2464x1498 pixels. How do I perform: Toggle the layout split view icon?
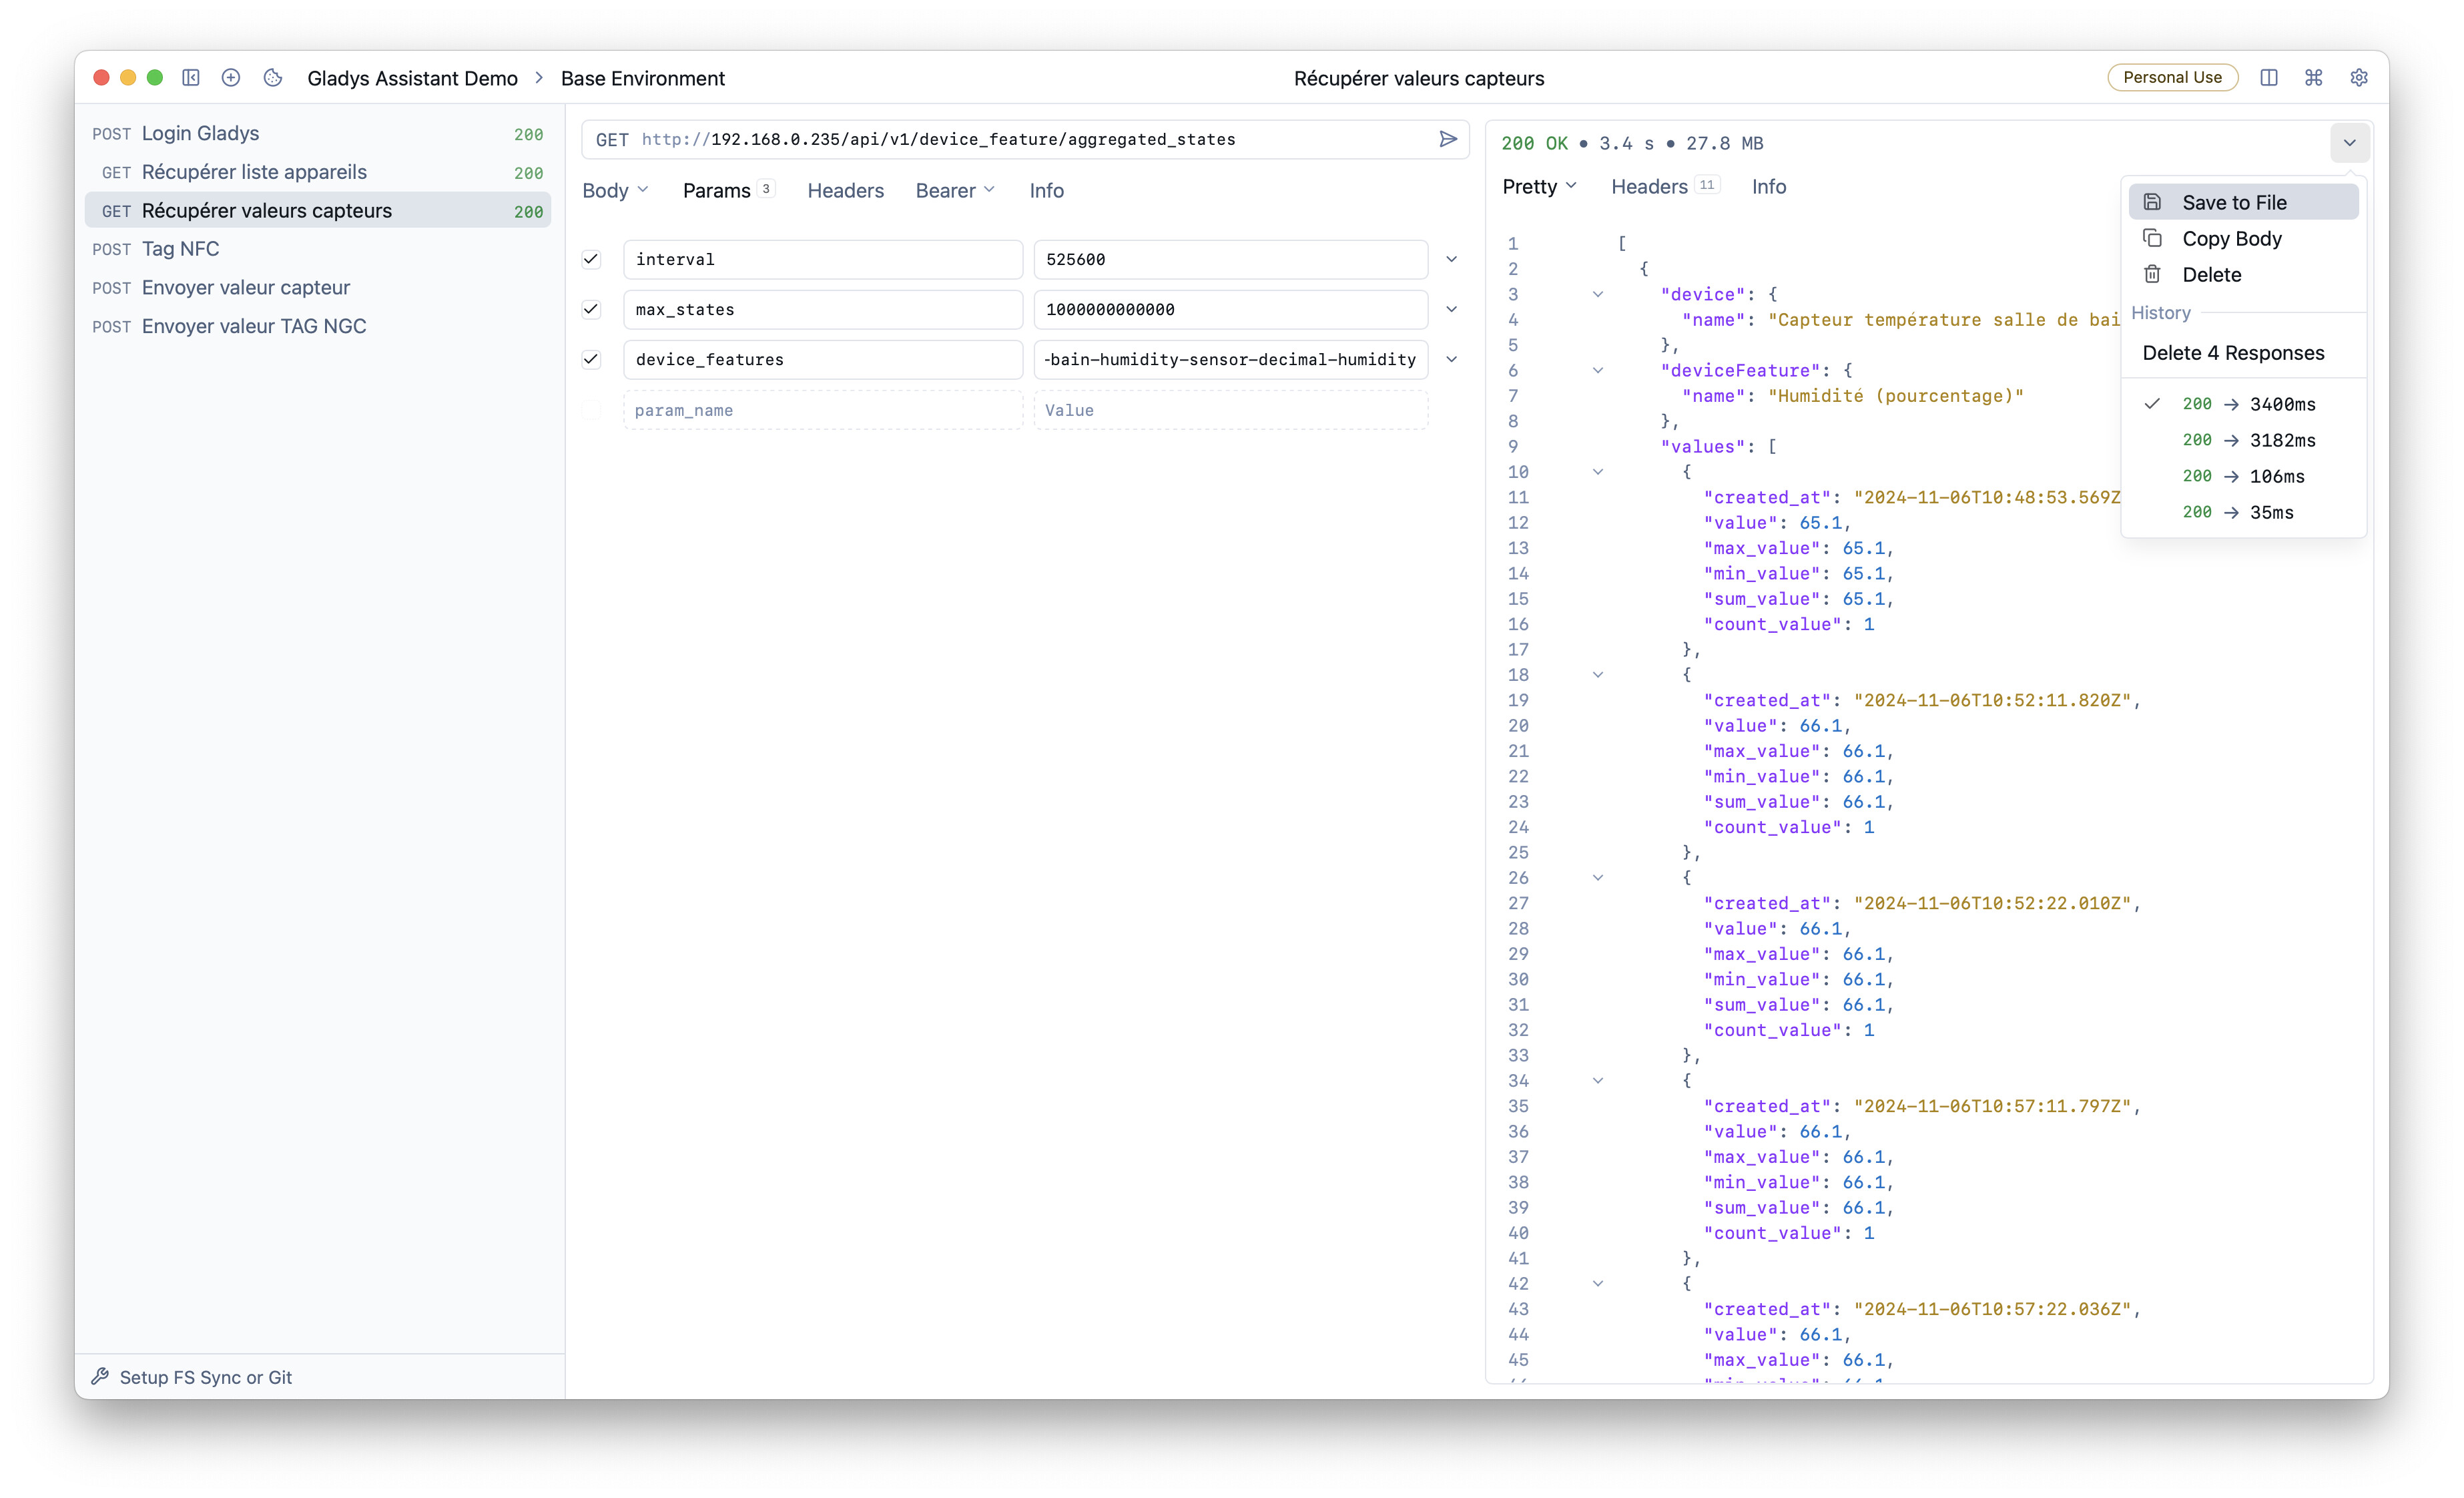2268,78
